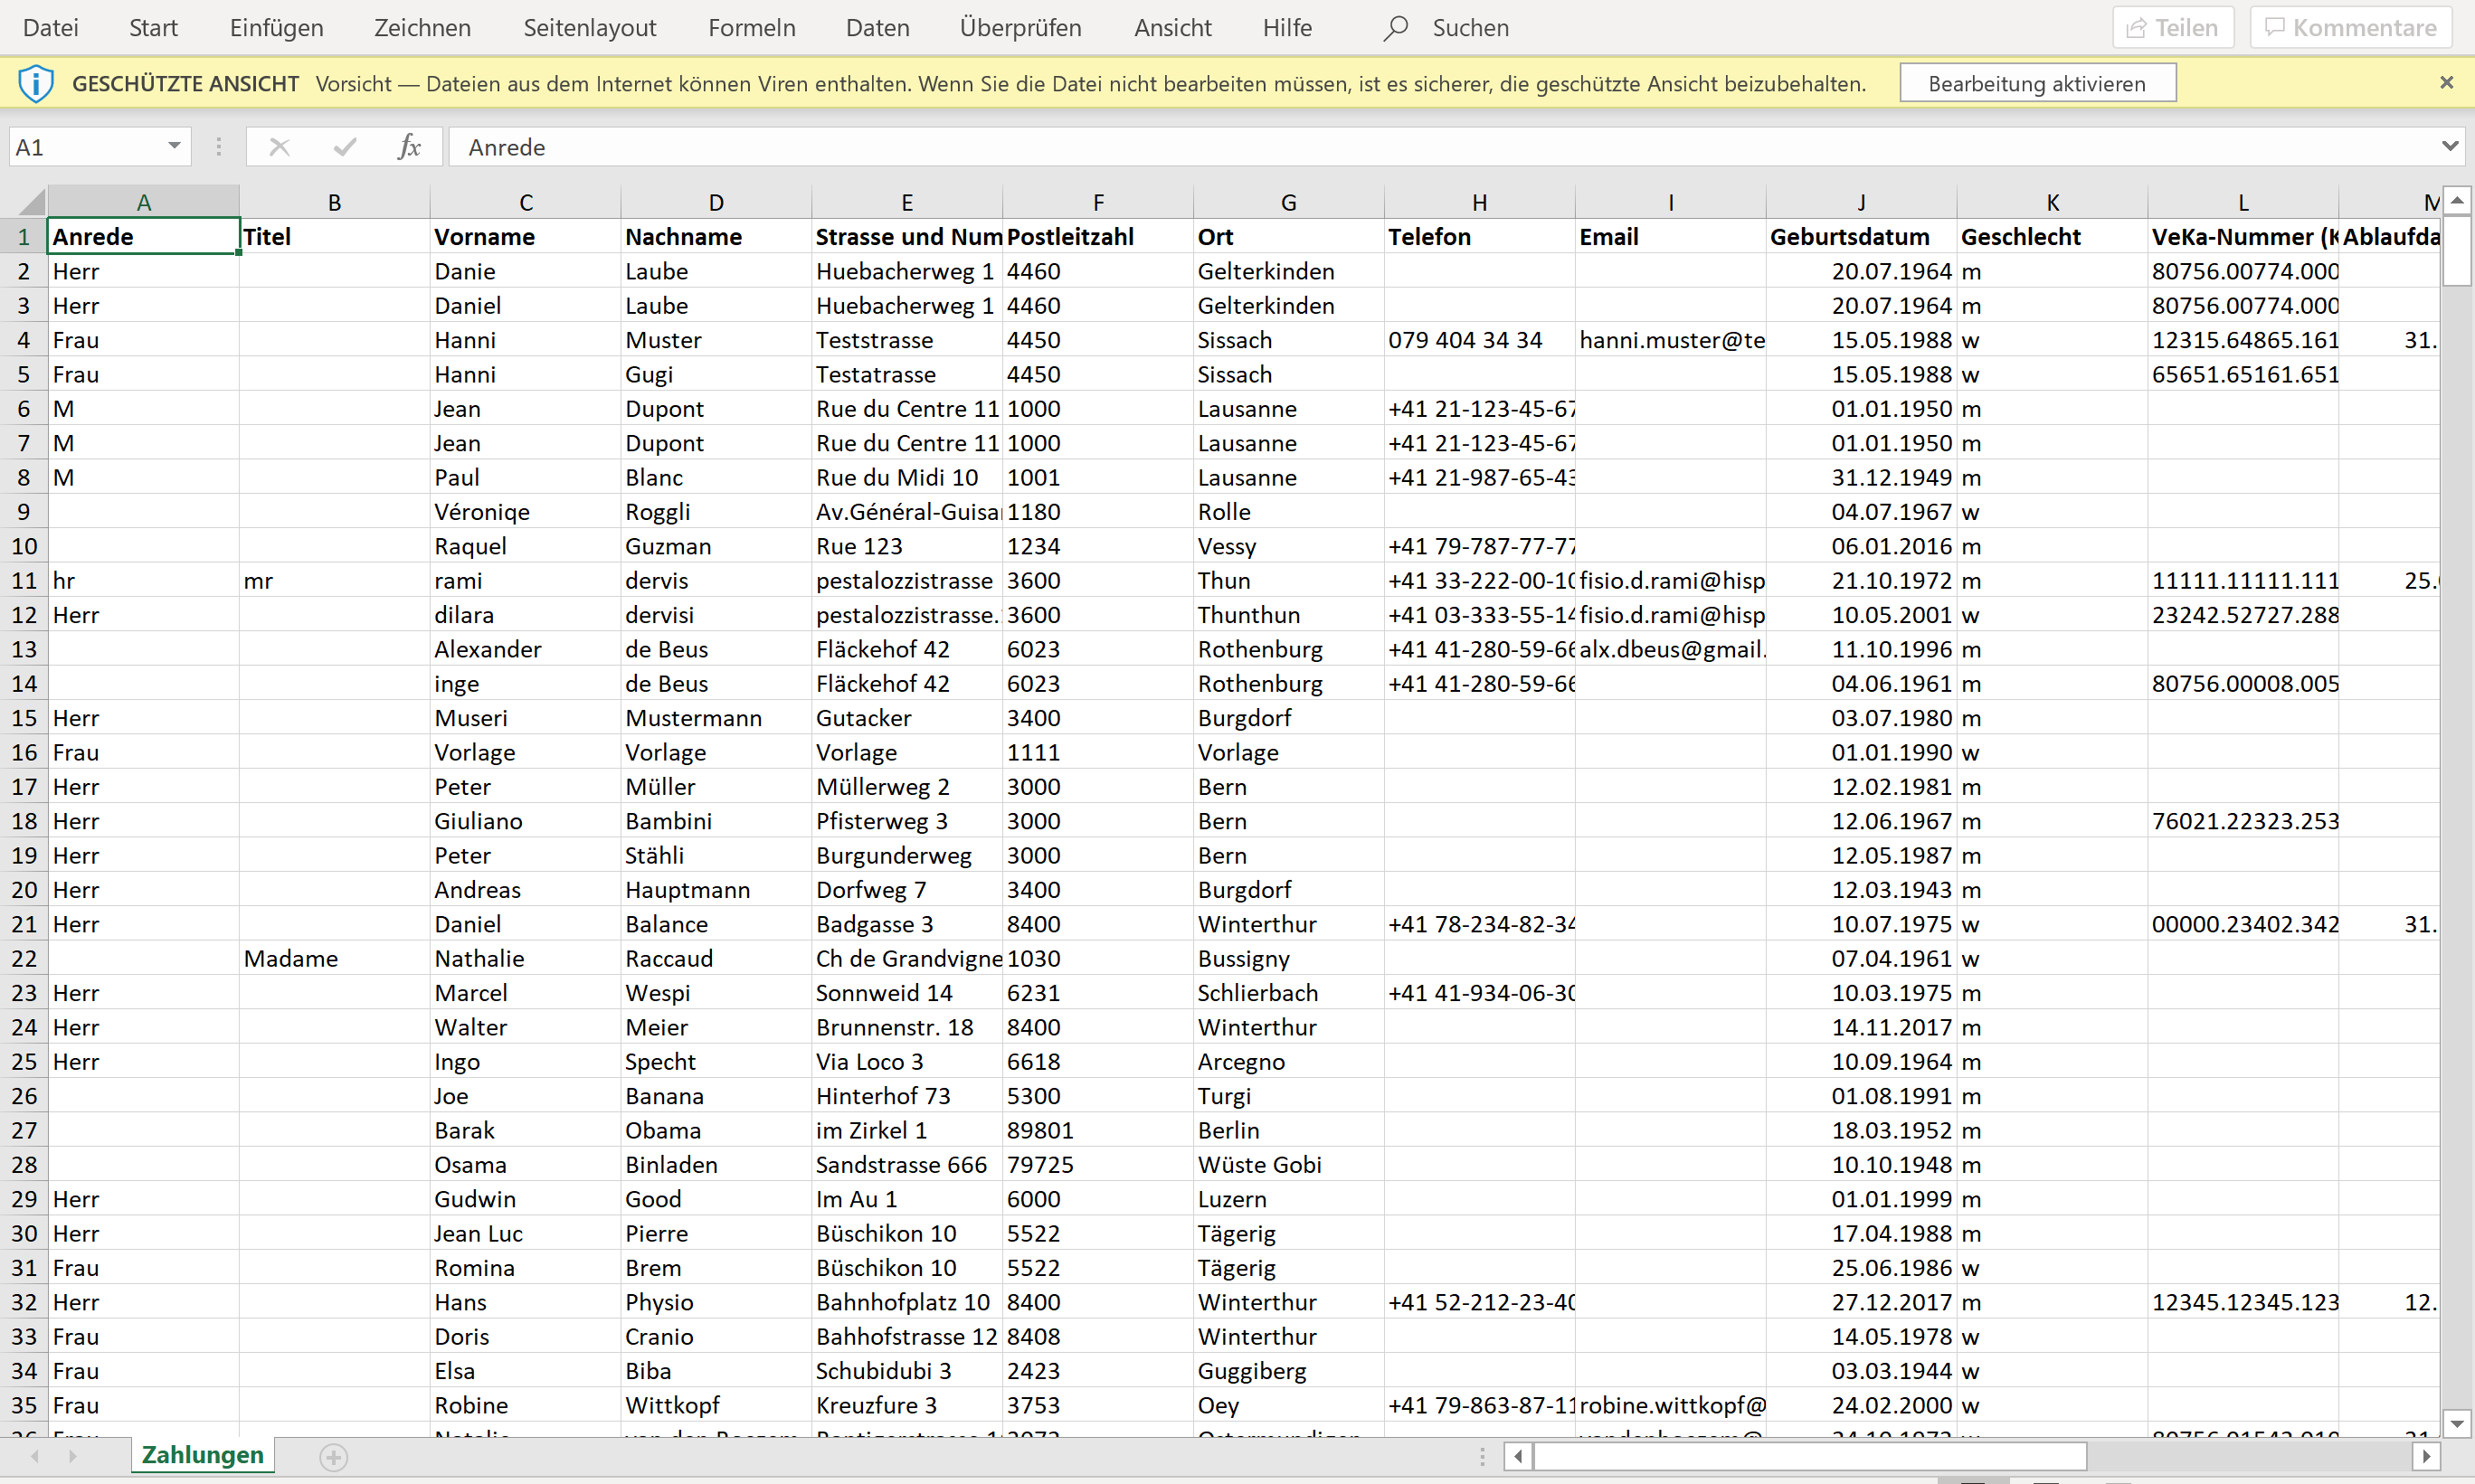The width and height of the screenshot is (2475, 1484).
Task: Switch to the Start ribbon tab
Action: 153,28
